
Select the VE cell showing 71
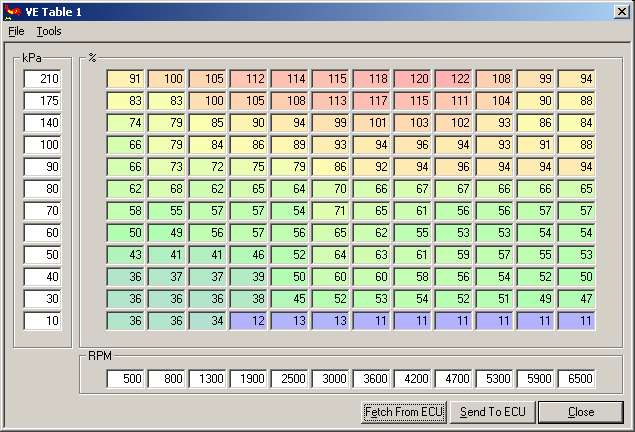(331, 210)
